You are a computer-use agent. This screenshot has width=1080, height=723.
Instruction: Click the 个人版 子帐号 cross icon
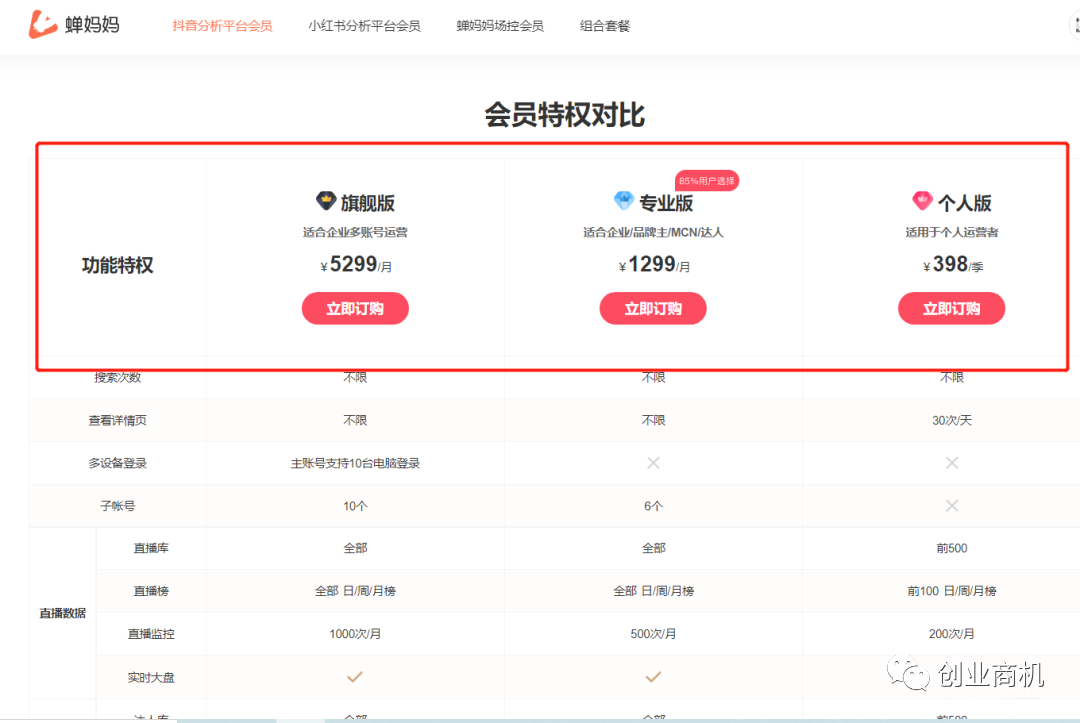point(951,505)
